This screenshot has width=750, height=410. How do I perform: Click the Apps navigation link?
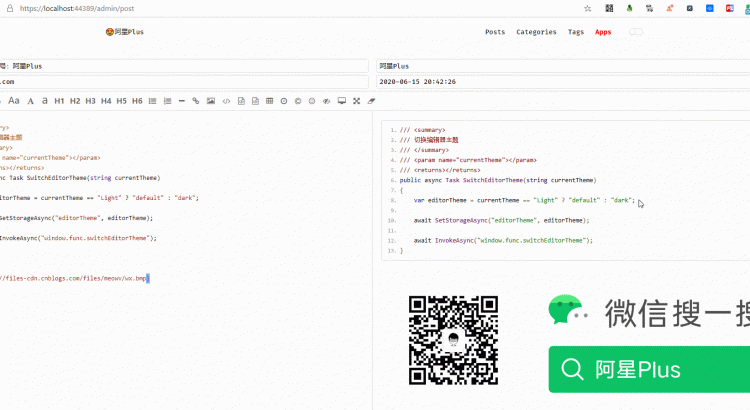click(x=603, y=32)
